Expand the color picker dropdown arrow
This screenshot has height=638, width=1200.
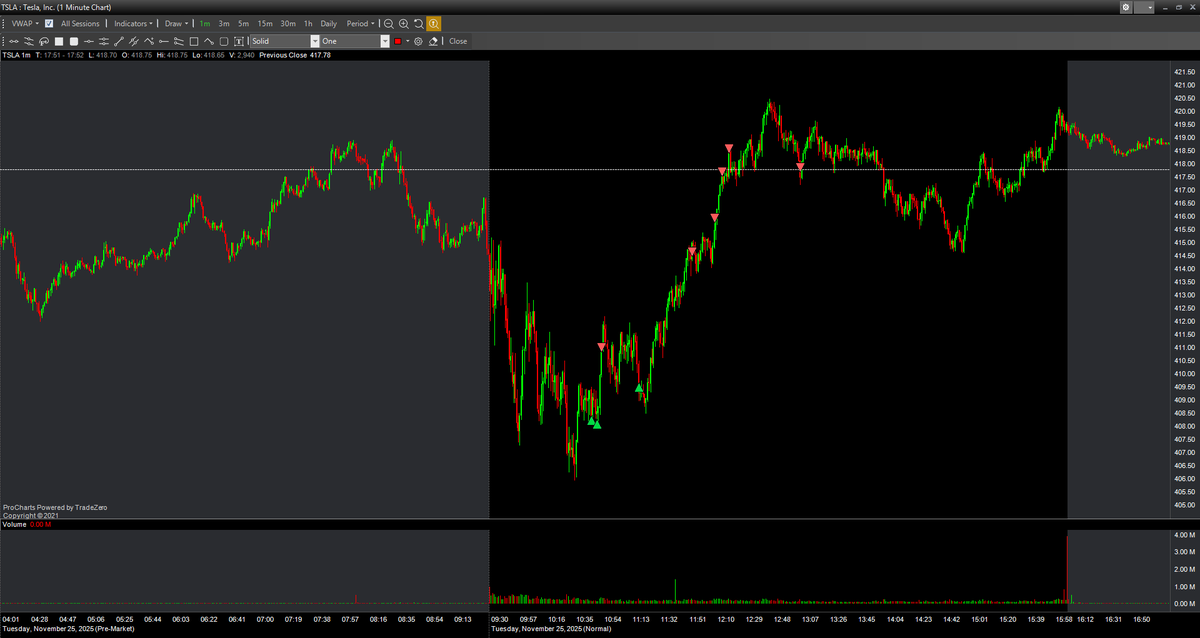408,41
